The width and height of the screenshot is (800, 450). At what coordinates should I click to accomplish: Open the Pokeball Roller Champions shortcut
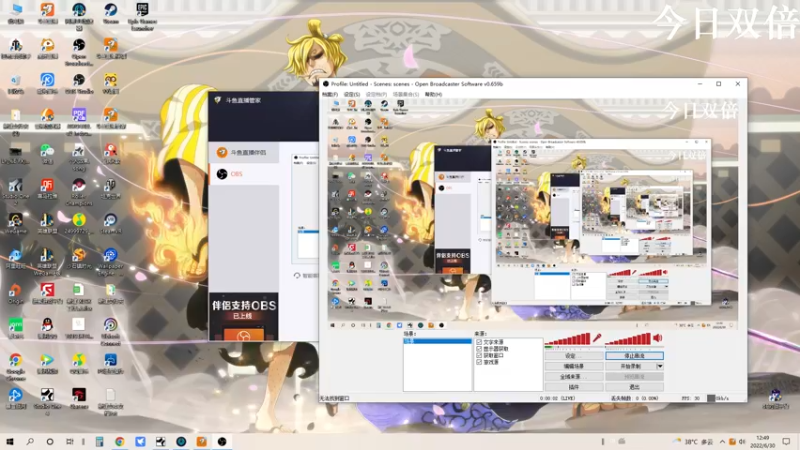pyautogui.click(x=79, y=191)
